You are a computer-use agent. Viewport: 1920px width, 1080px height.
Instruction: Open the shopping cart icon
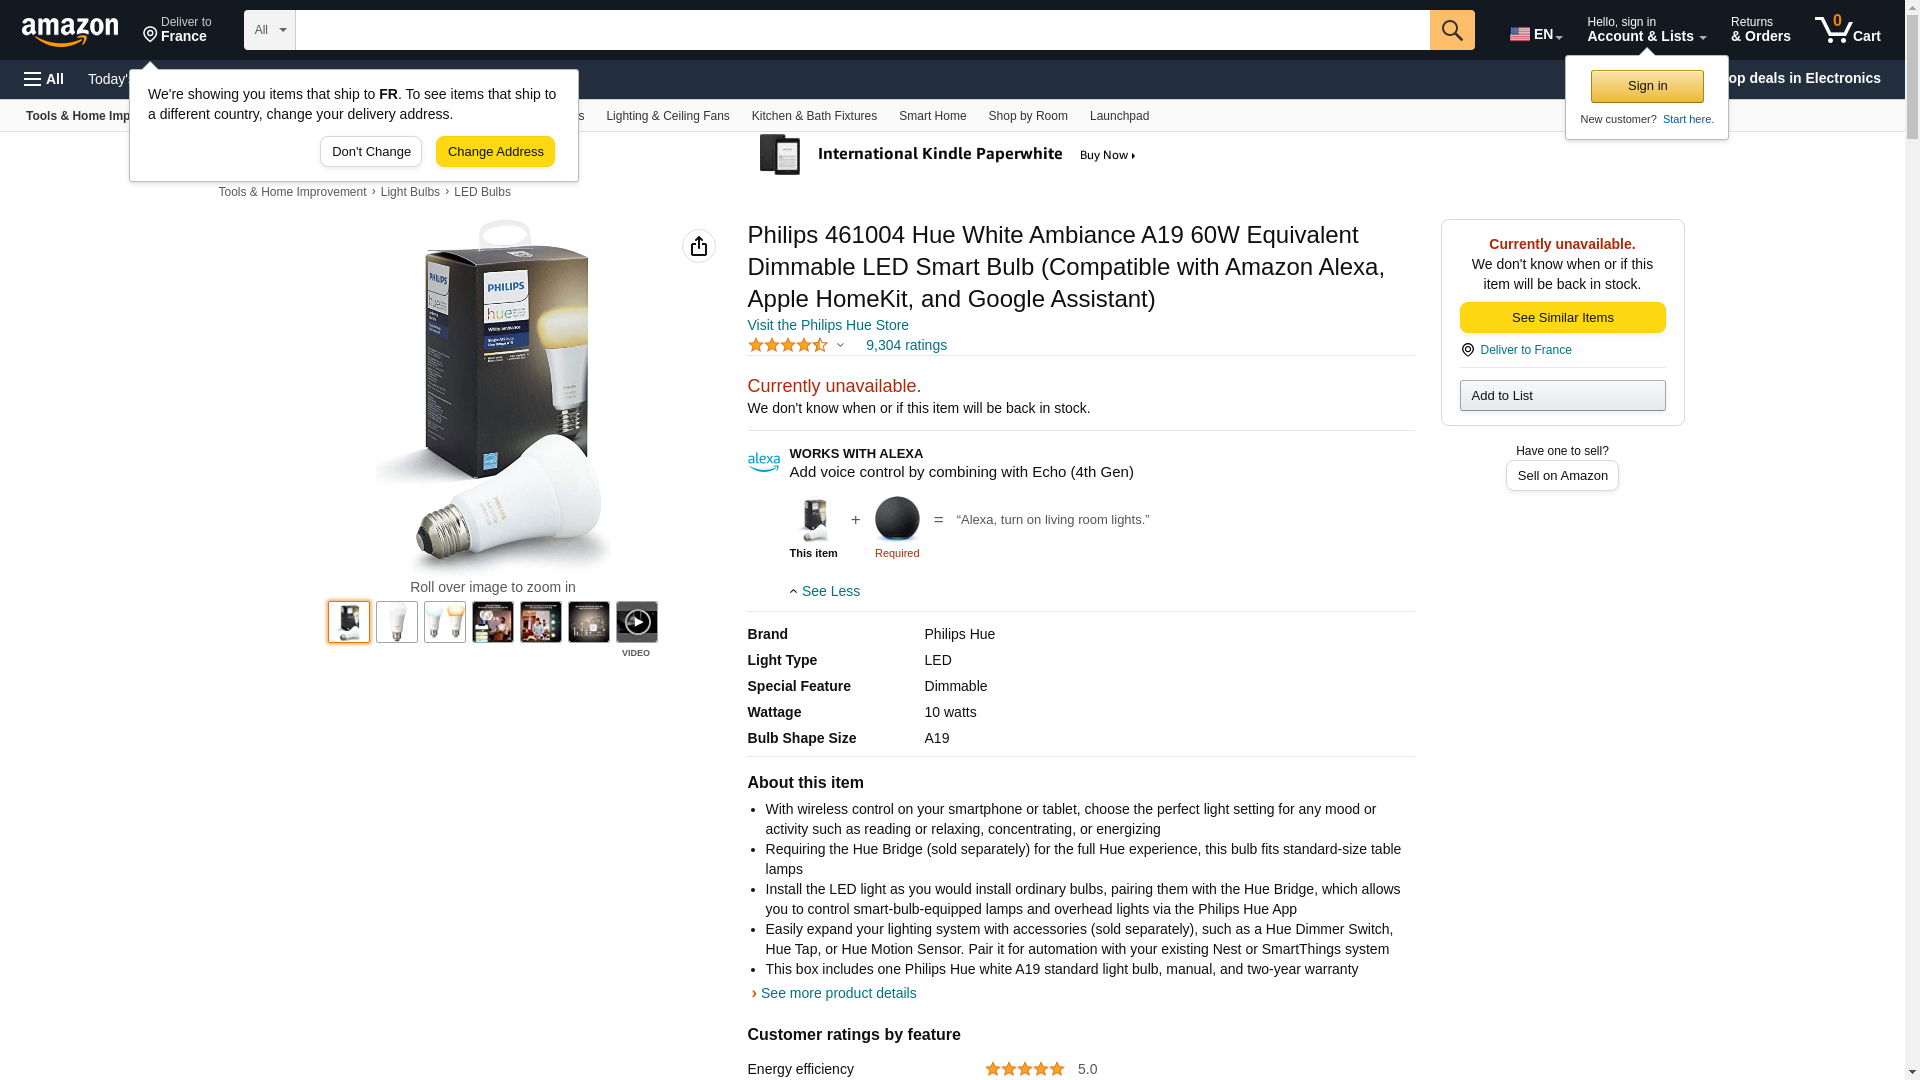[x=1847, y=30]
